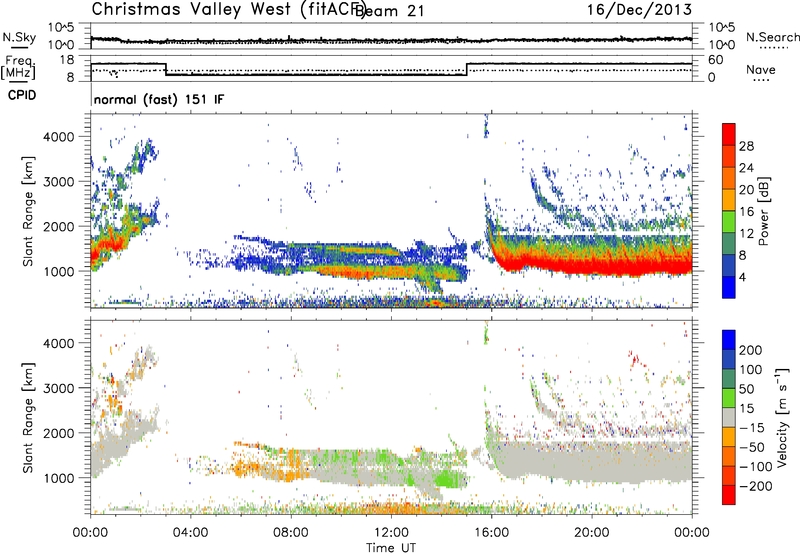Click the sky noise trace in top panel

pos(391,40)
